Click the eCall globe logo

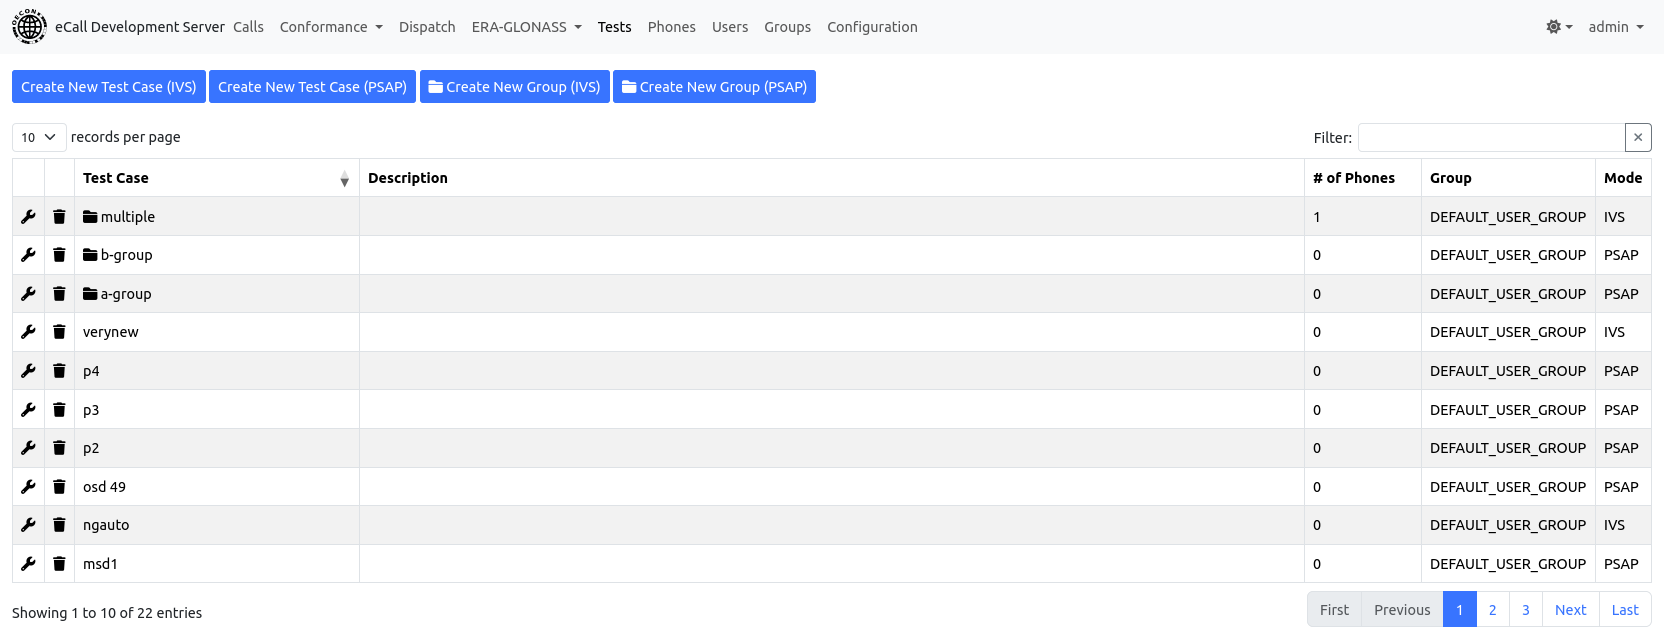29,27
